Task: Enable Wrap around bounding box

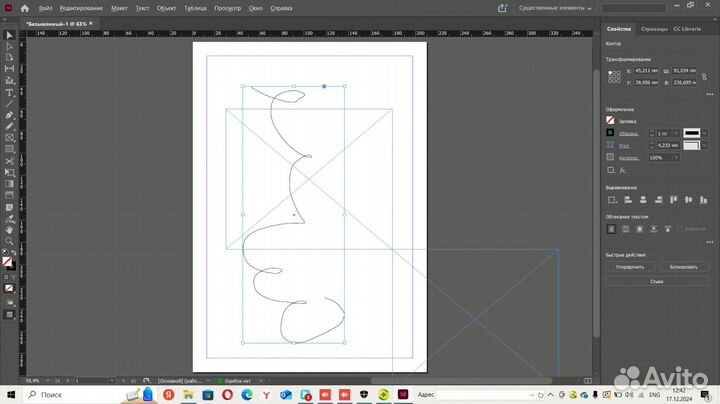Action: [625, 229]
